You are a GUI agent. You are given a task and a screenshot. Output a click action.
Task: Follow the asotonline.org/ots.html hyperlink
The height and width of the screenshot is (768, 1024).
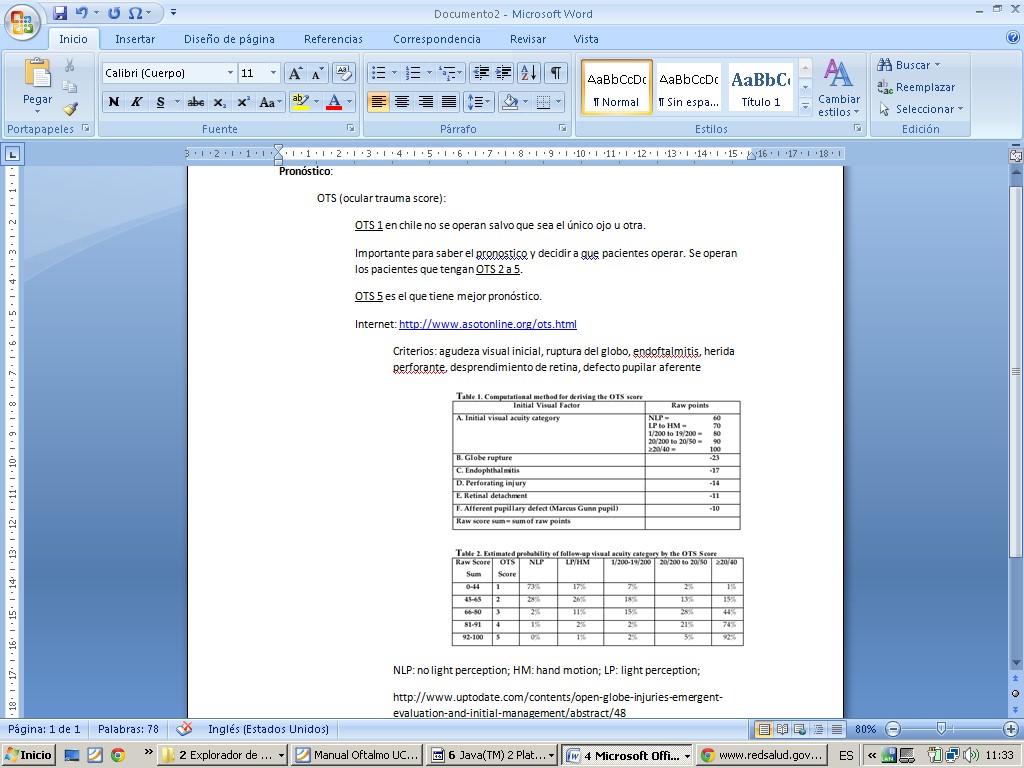(488, 324)
